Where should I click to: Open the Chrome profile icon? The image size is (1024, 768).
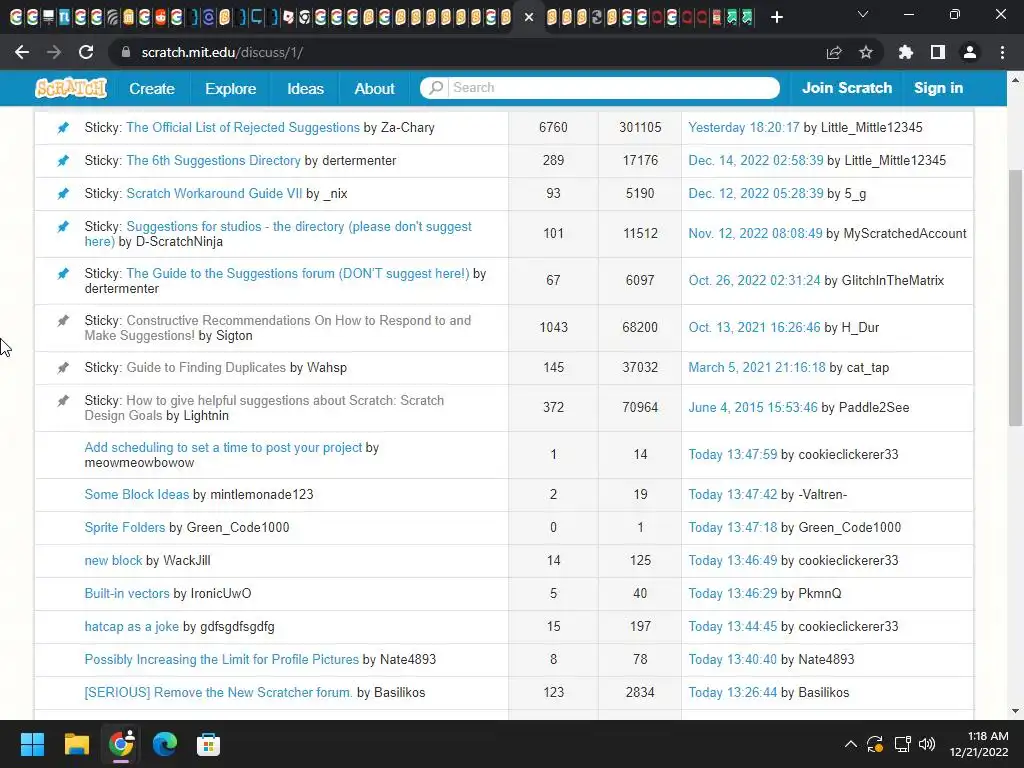(x=970, y=52)
